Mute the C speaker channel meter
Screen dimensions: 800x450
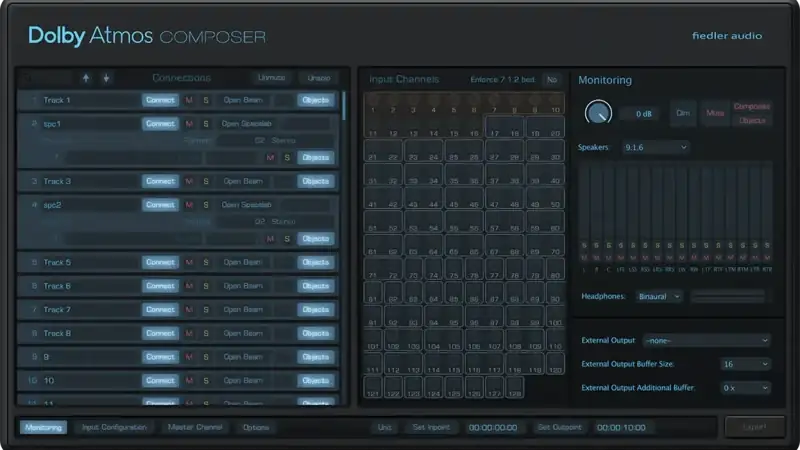pyautogui.click(x=609, y=258)
